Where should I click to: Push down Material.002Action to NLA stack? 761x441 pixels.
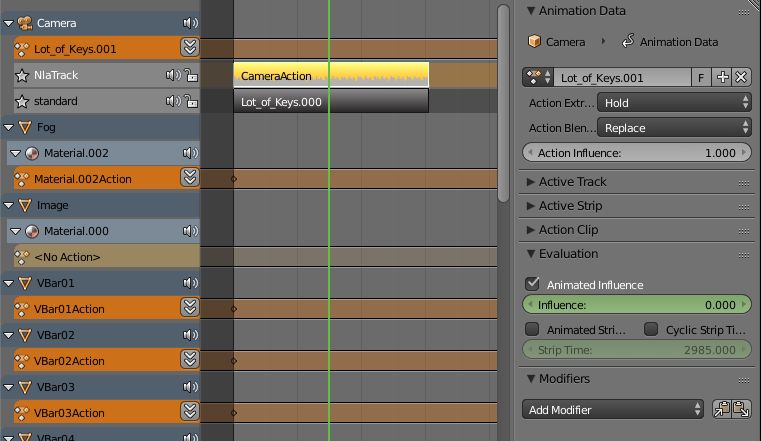190,178
